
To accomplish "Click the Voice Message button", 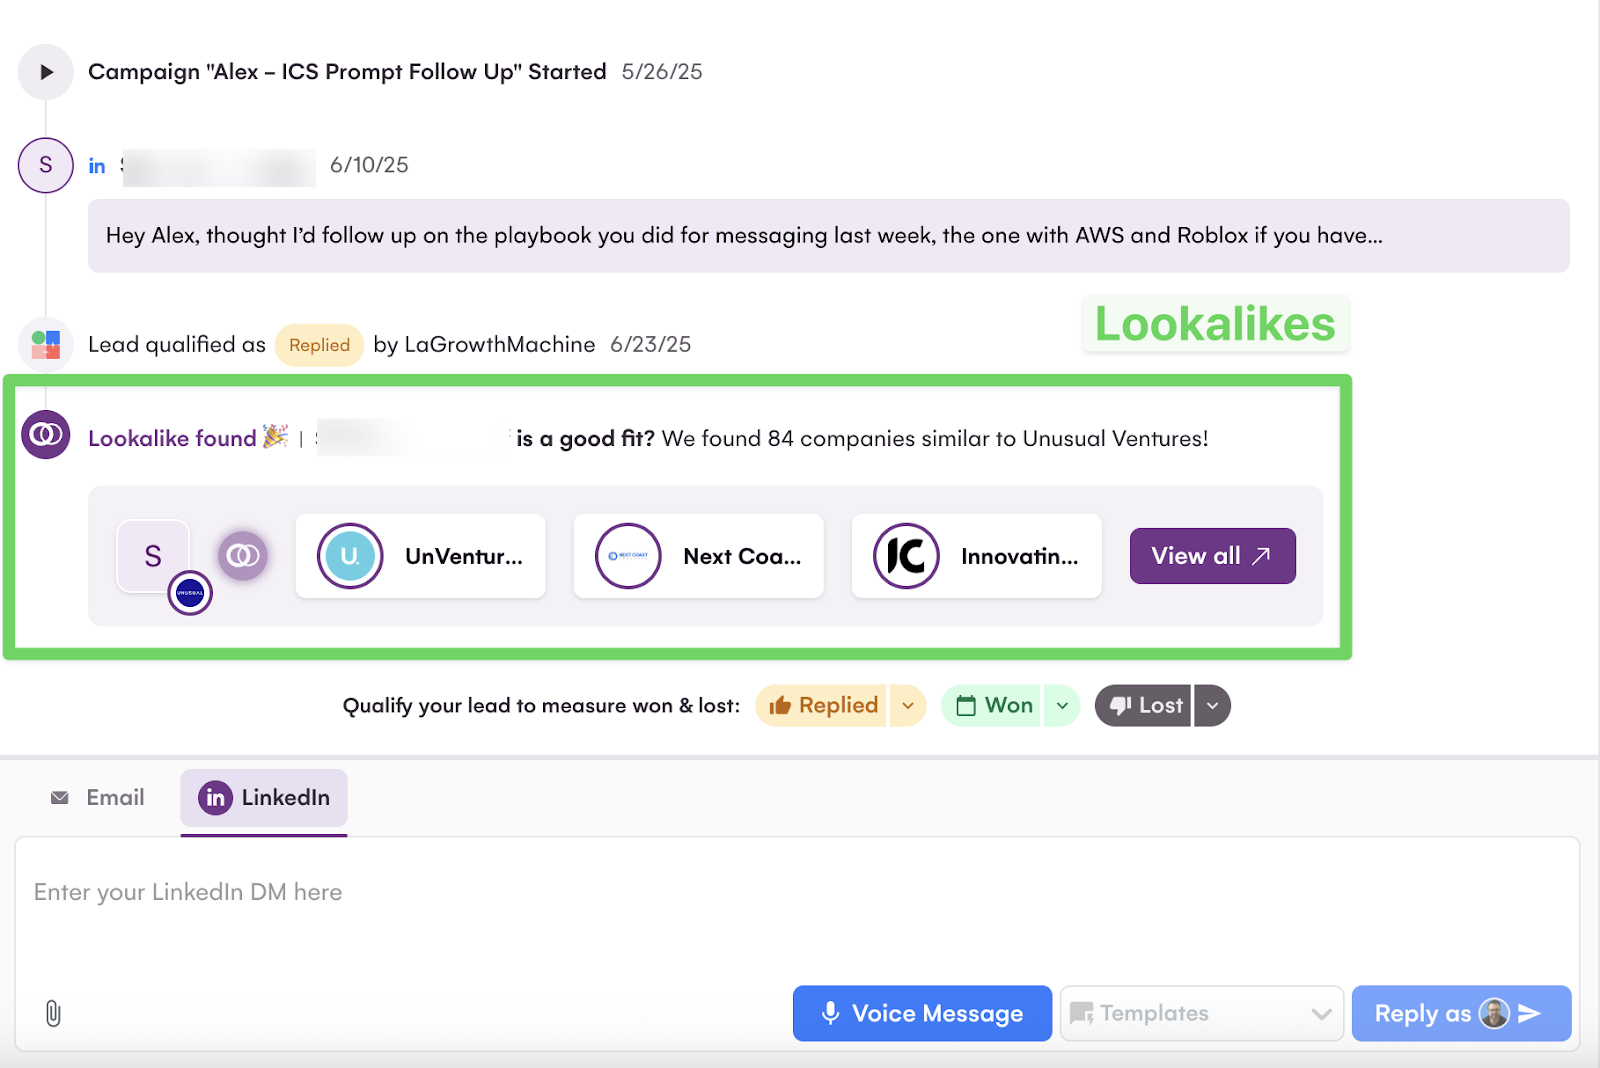I will point(922,1014).
